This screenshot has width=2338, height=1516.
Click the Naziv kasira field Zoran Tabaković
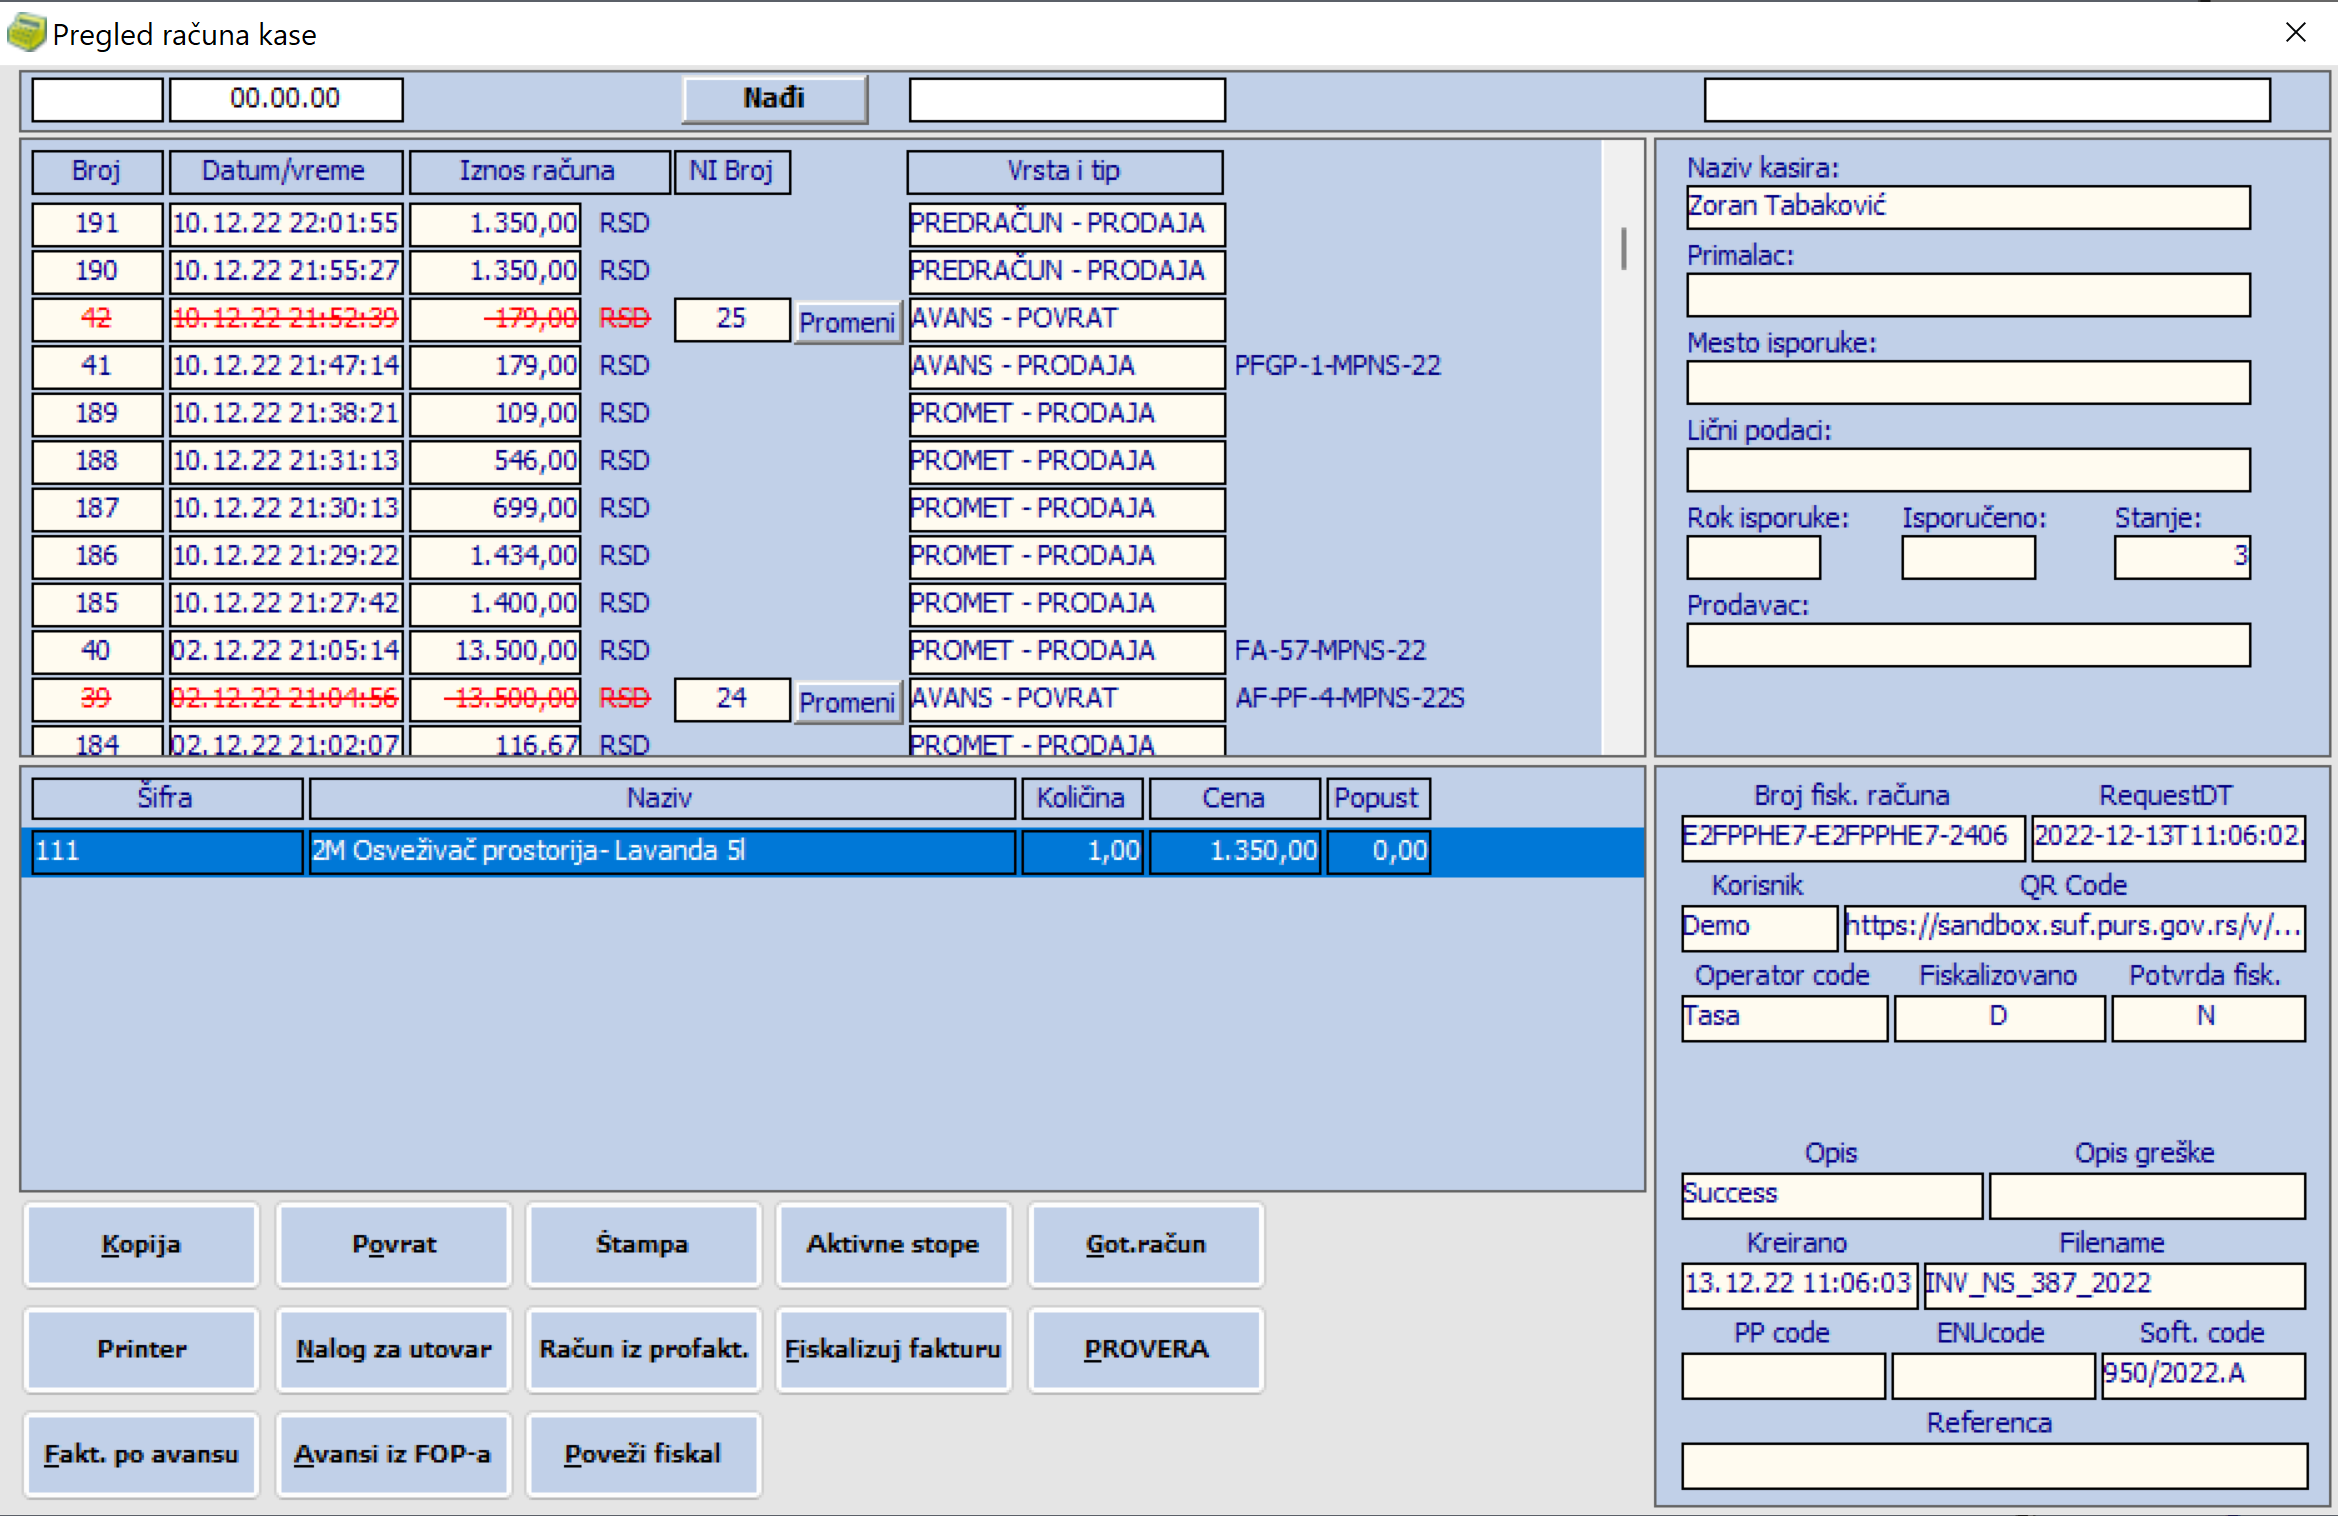tap(1968, 207)
